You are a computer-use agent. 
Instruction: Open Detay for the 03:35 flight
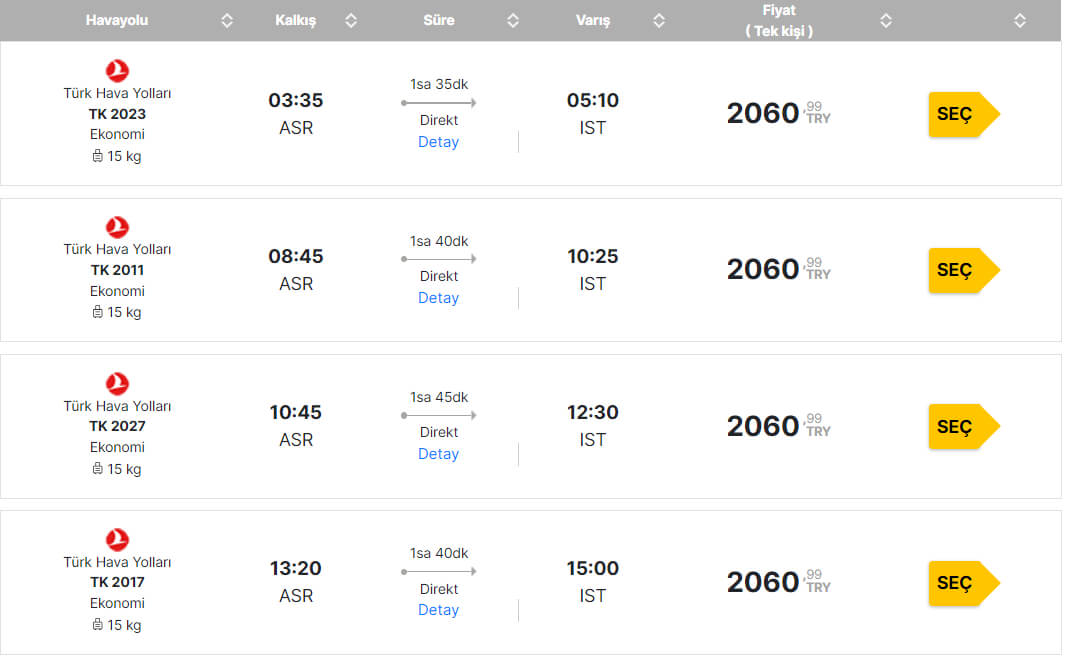point(438,142)
